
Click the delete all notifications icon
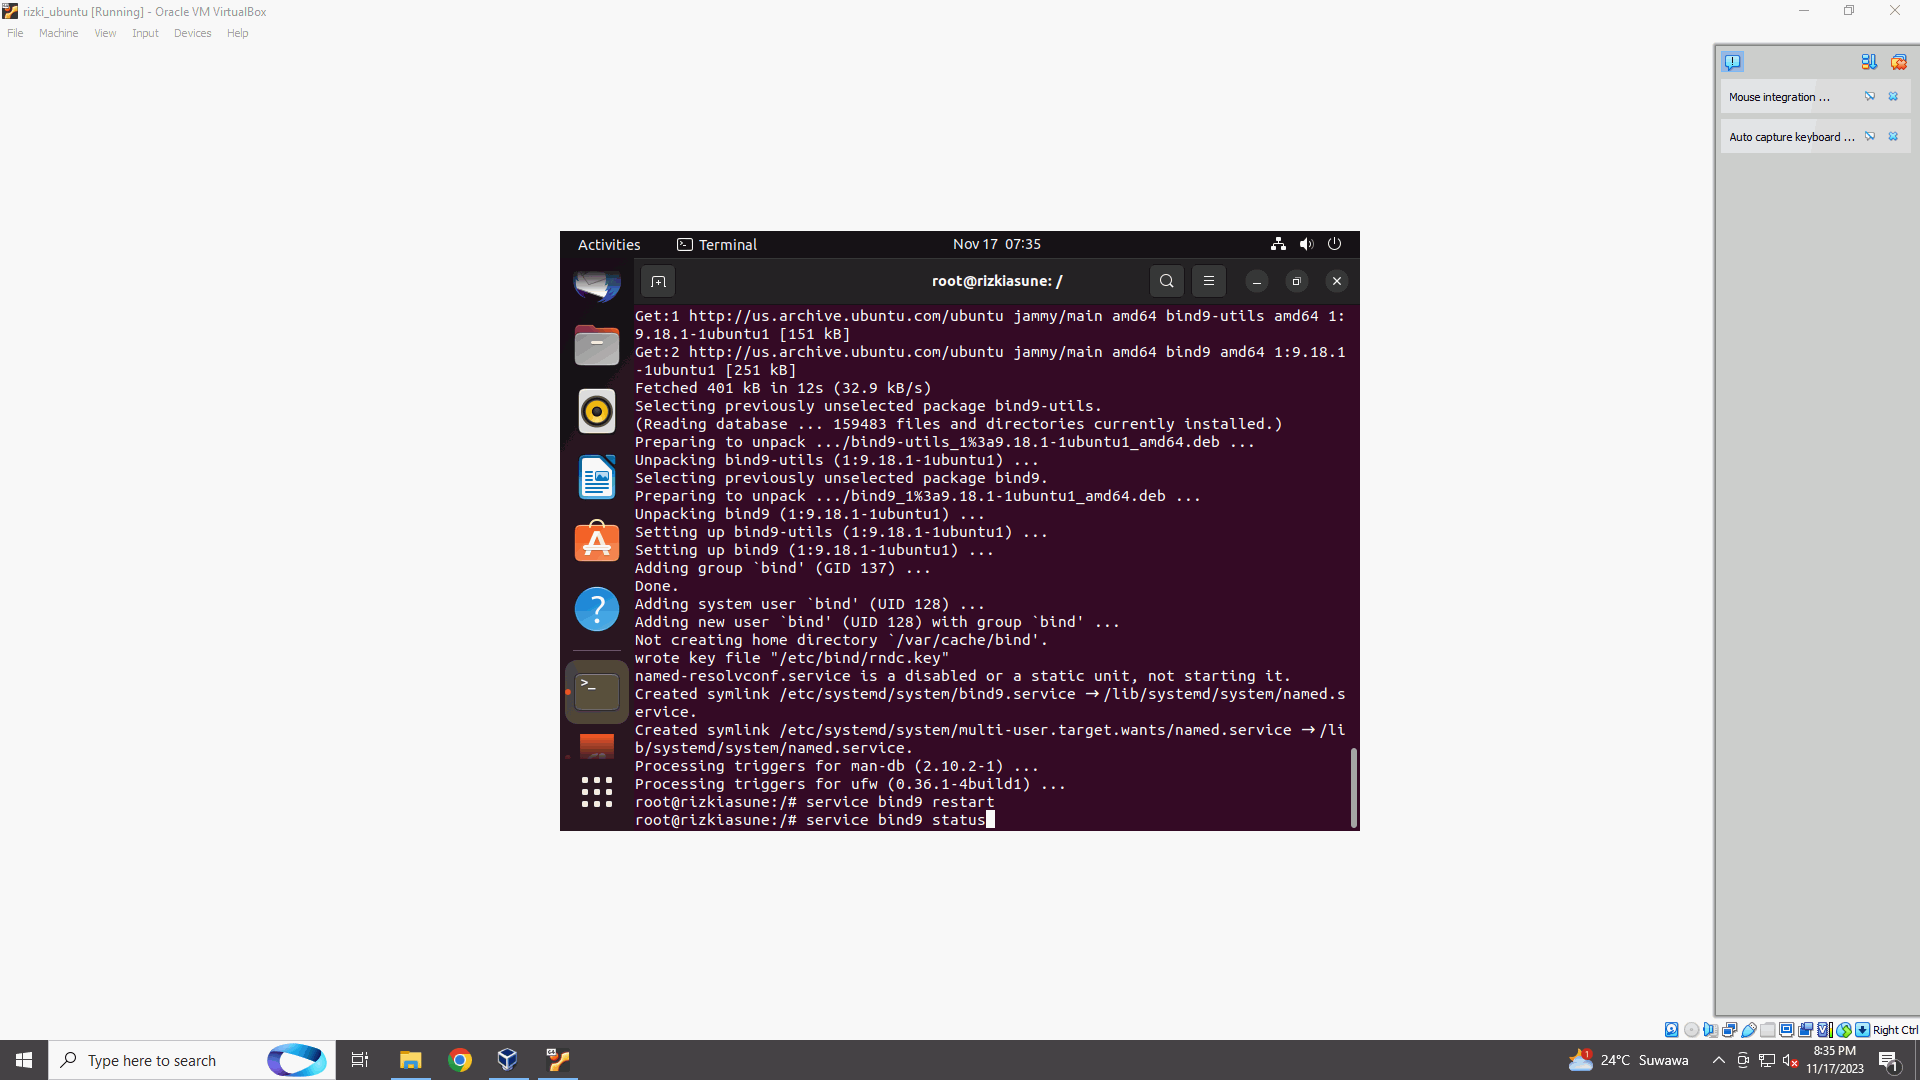click(1898, 62)
